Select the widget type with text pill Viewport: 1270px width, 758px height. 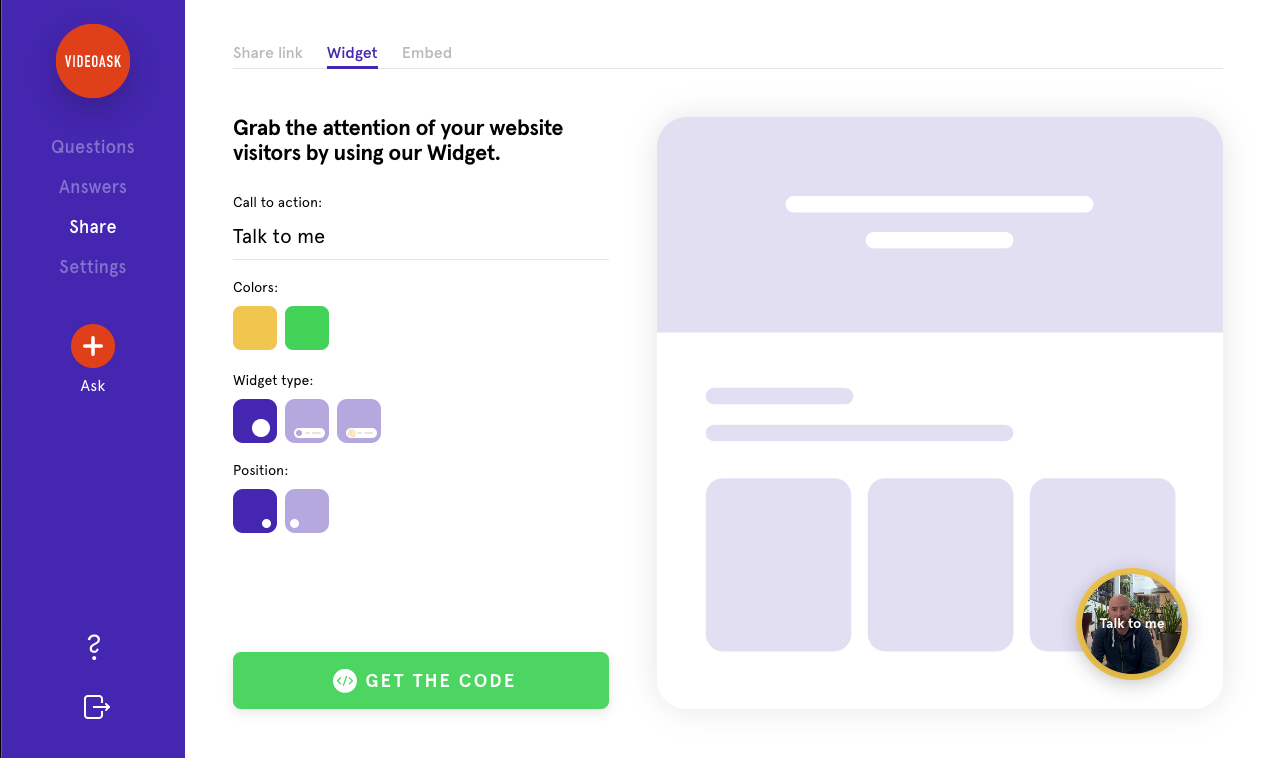point(307,420)
